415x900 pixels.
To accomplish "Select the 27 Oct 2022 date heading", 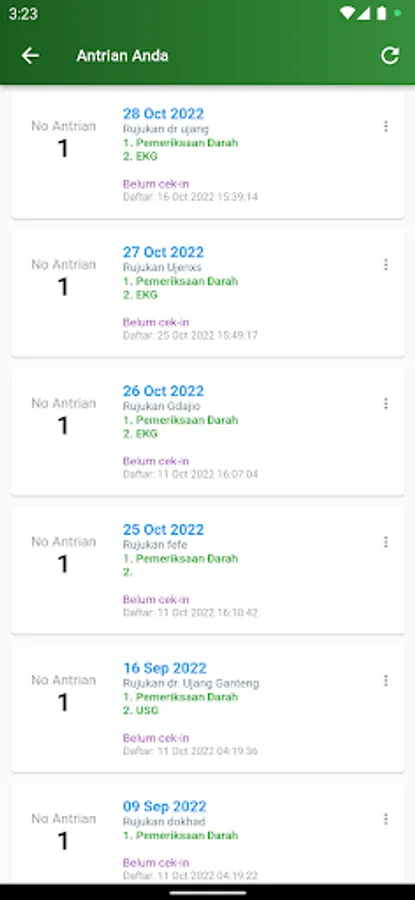I will coord(163,252).
